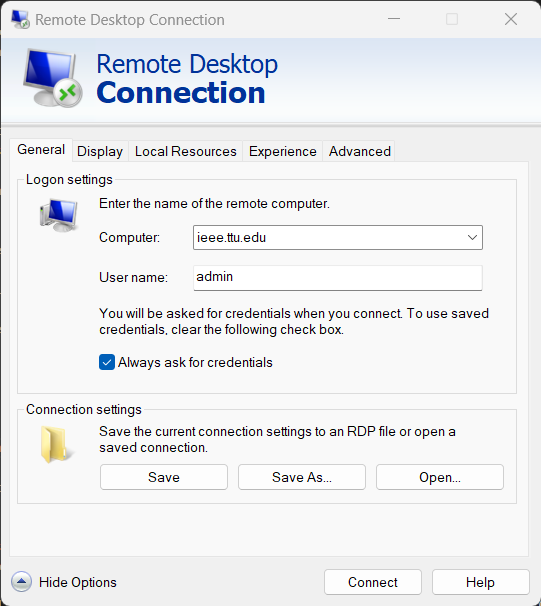Open the Advanced tab
This screenshot has width=541, height=606.
point(360,151)
